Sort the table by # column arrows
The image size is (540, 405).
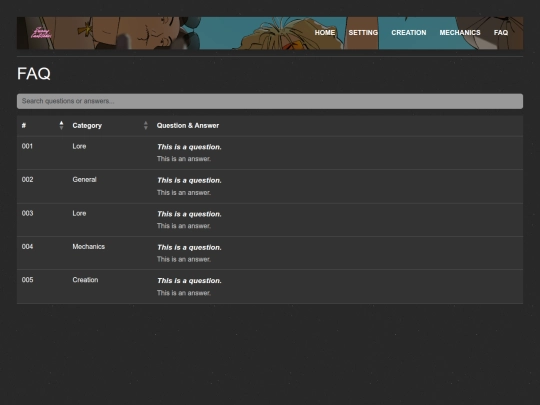coord(61,125)
